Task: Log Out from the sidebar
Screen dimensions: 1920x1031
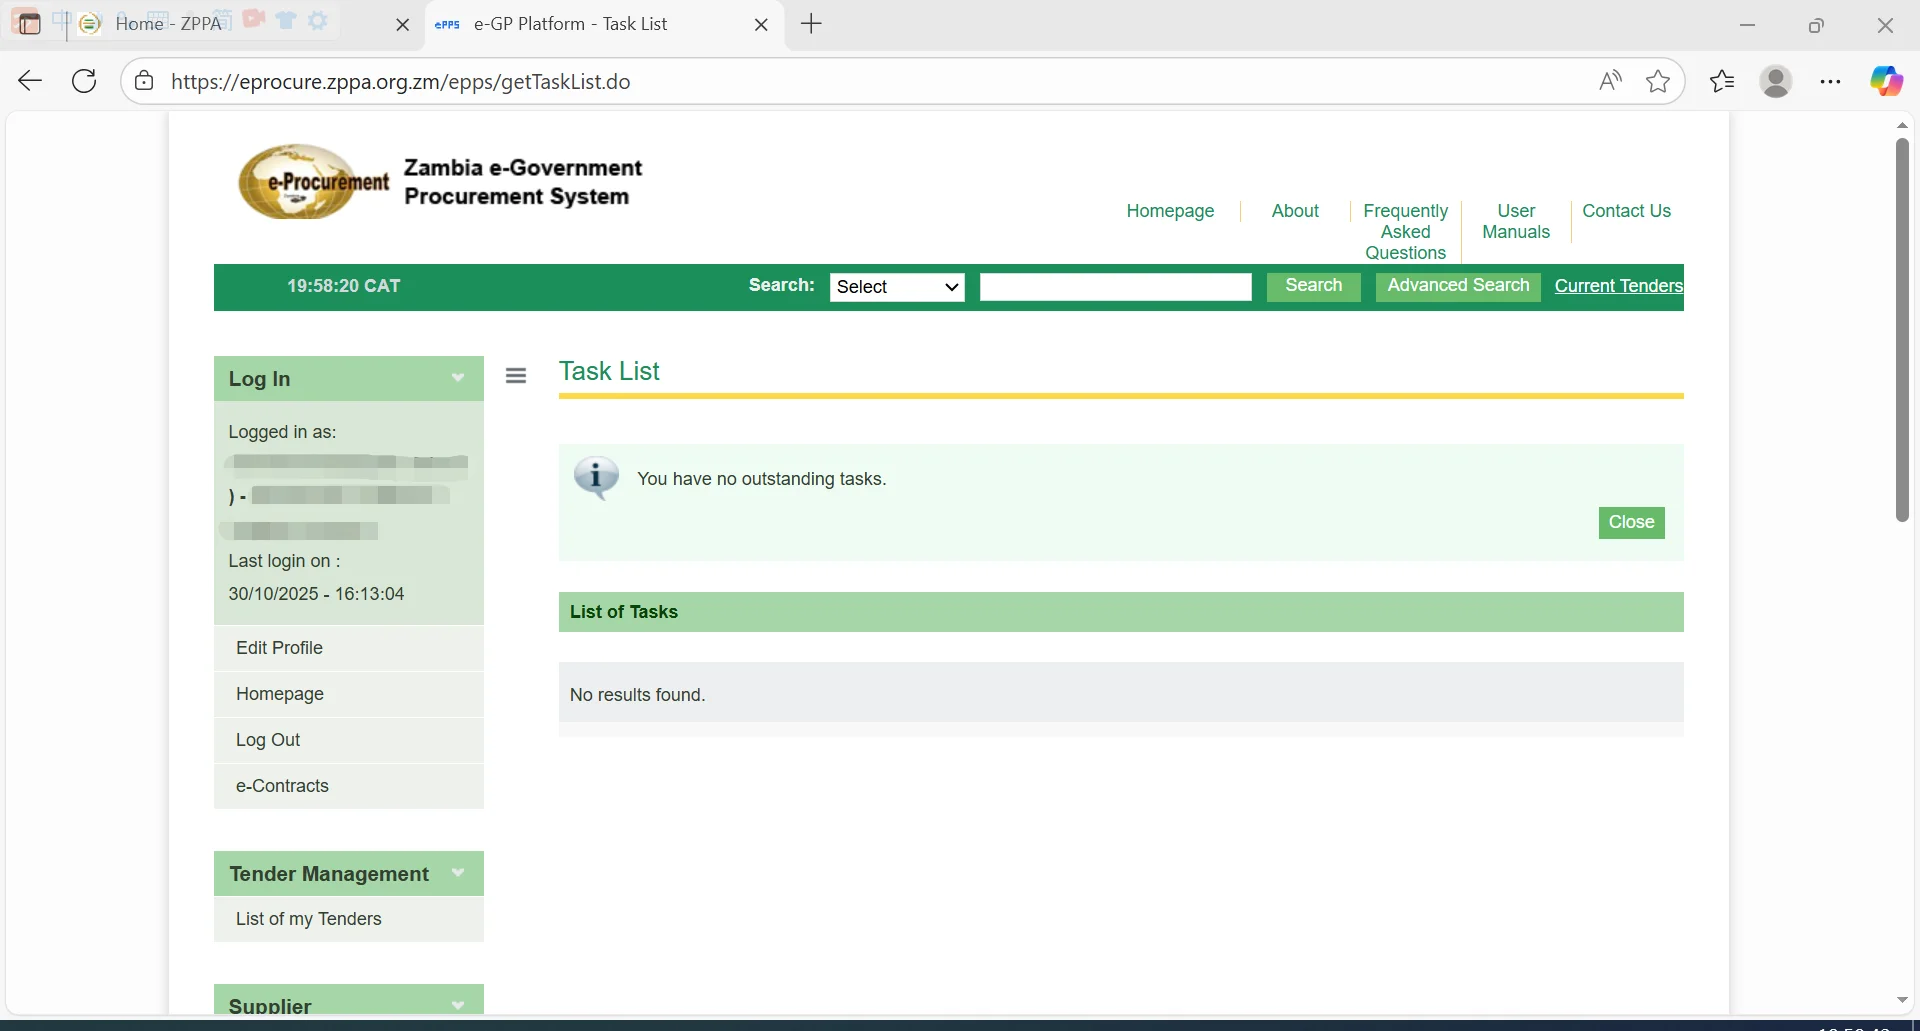Action: tap(349, 740)
